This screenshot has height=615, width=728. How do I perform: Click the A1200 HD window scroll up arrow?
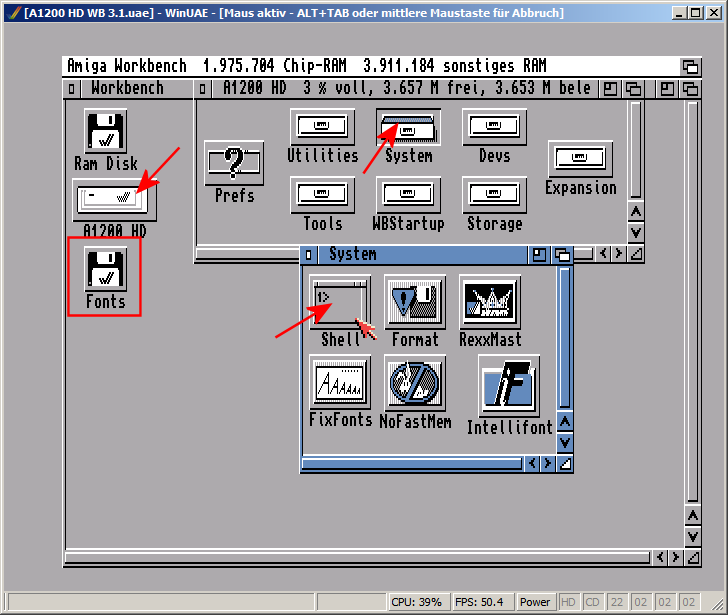(x=636, y=212)
